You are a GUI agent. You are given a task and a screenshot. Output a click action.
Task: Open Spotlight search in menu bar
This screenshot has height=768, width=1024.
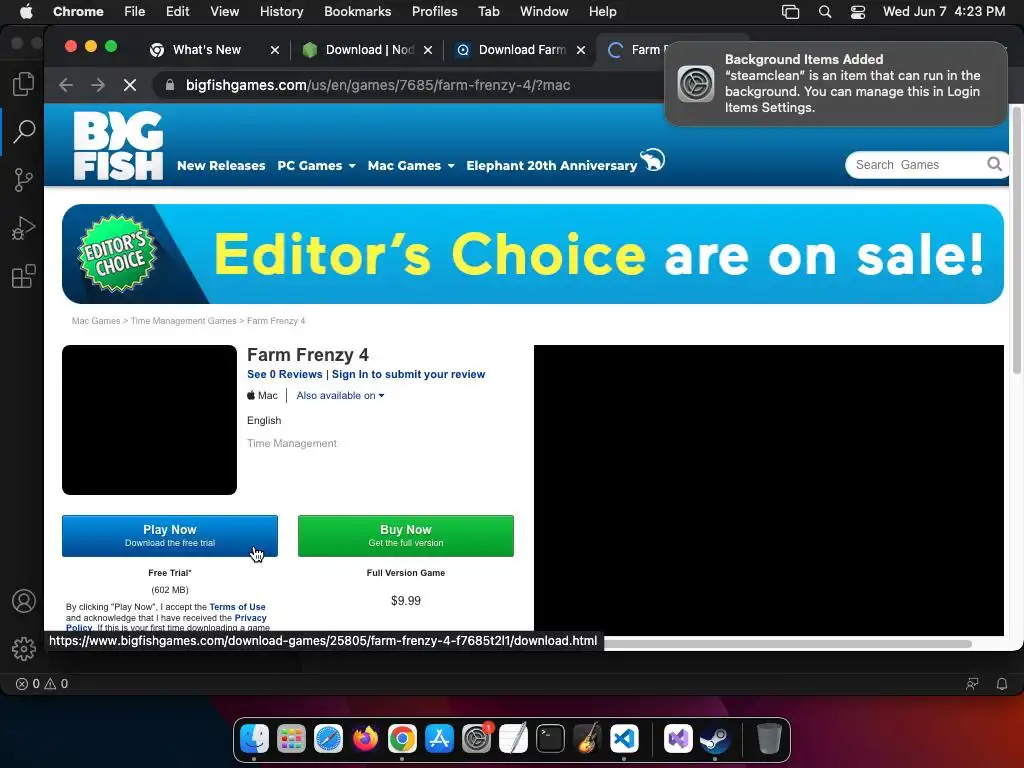(x=825, y=12)
